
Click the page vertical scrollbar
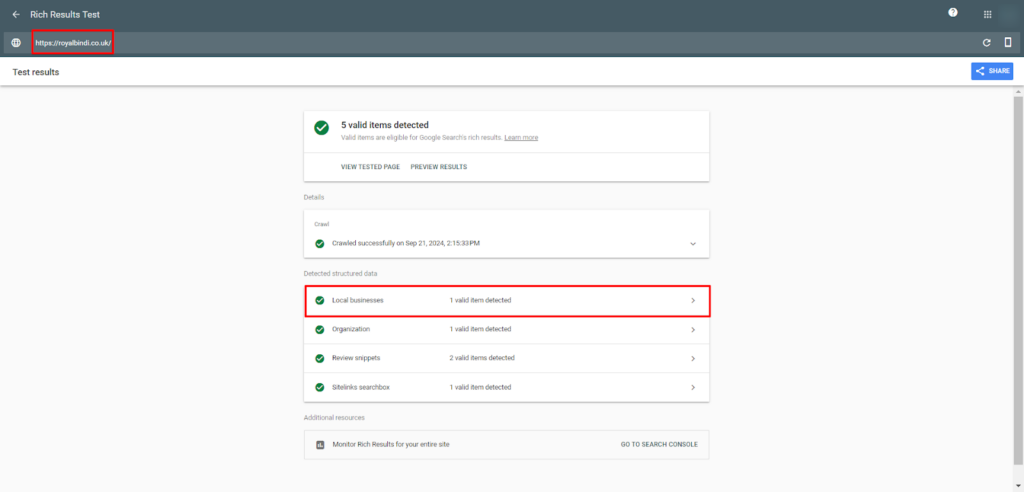pos(1018,281)
